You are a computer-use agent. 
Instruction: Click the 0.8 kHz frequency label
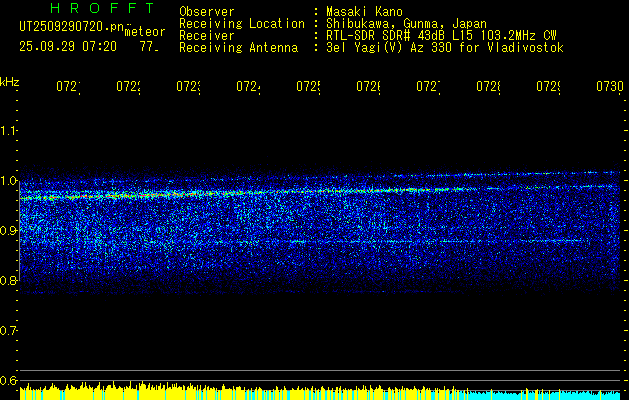(8, 280)
